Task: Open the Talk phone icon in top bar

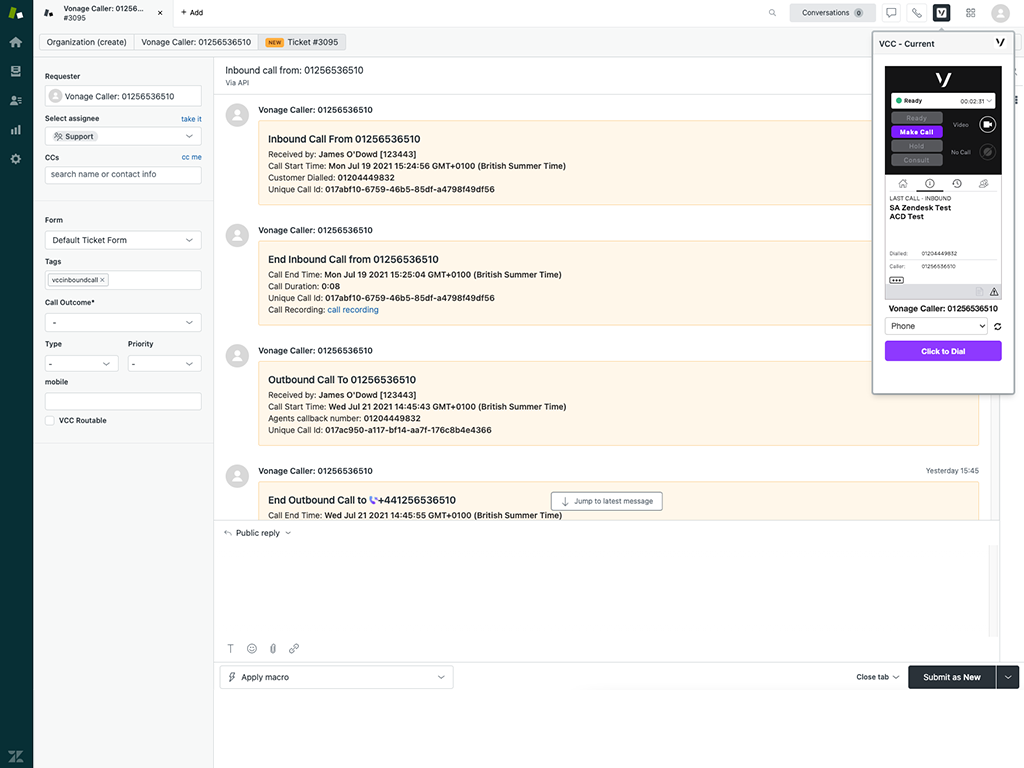Action: [917, 12]
